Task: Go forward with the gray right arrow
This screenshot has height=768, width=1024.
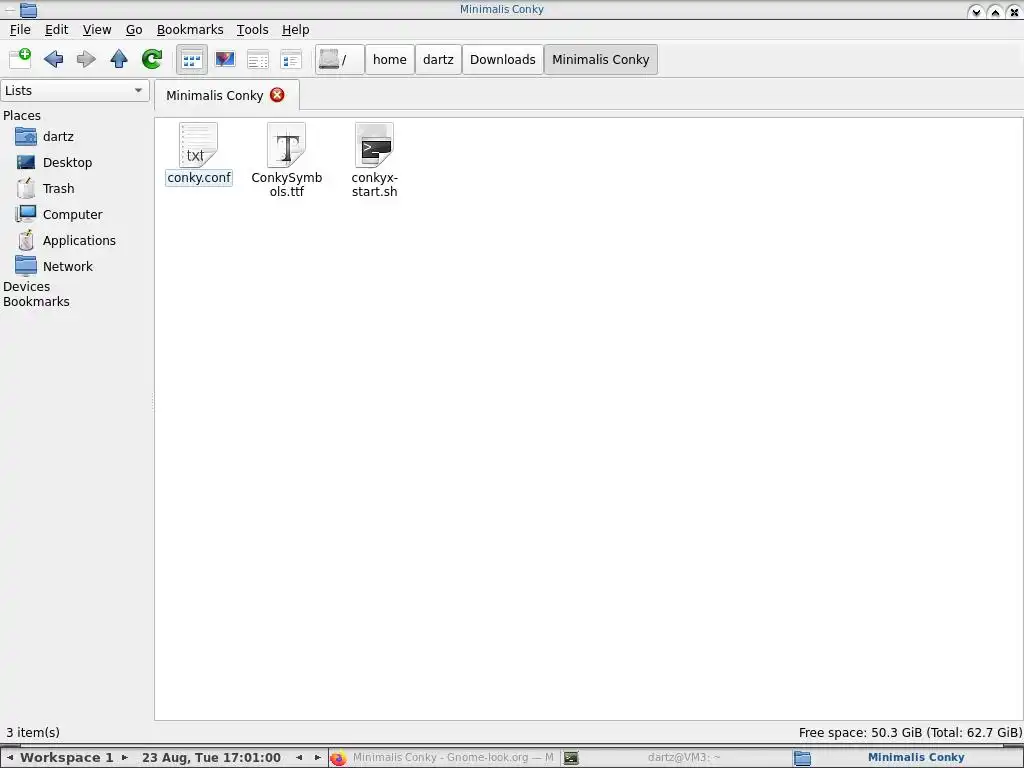Action: [x=86, y=59]
